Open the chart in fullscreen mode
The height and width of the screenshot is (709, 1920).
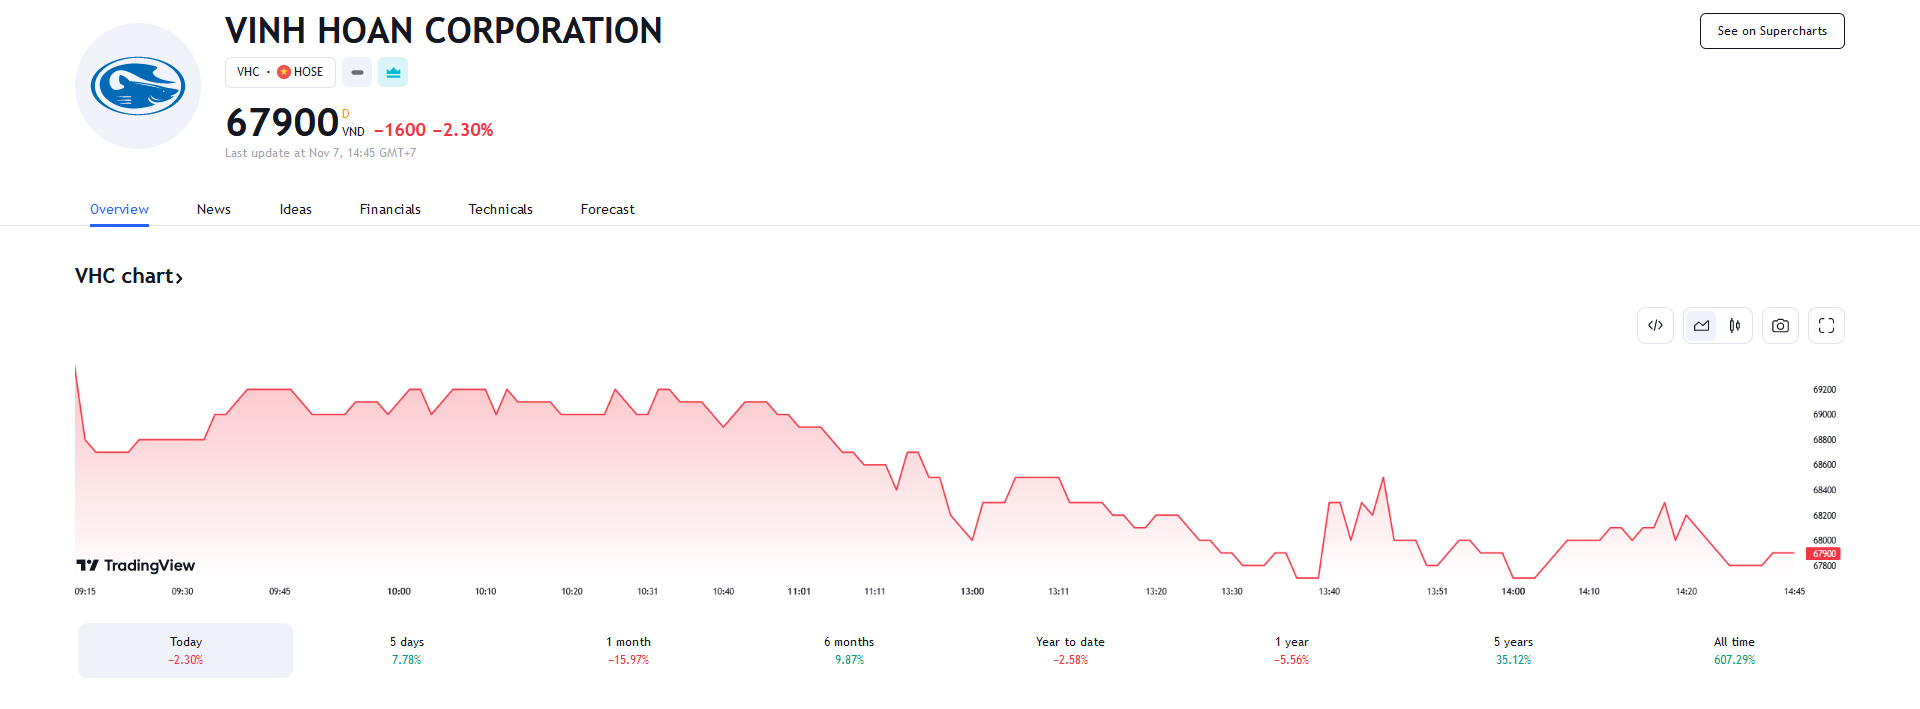pos(1826,326)
